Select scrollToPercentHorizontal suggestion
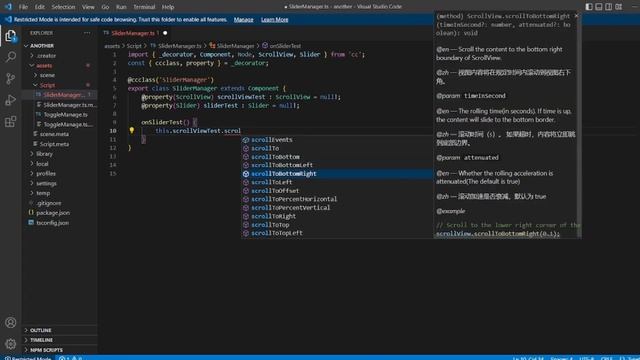This screenshot has height=360, width=640. pos(337,199)
